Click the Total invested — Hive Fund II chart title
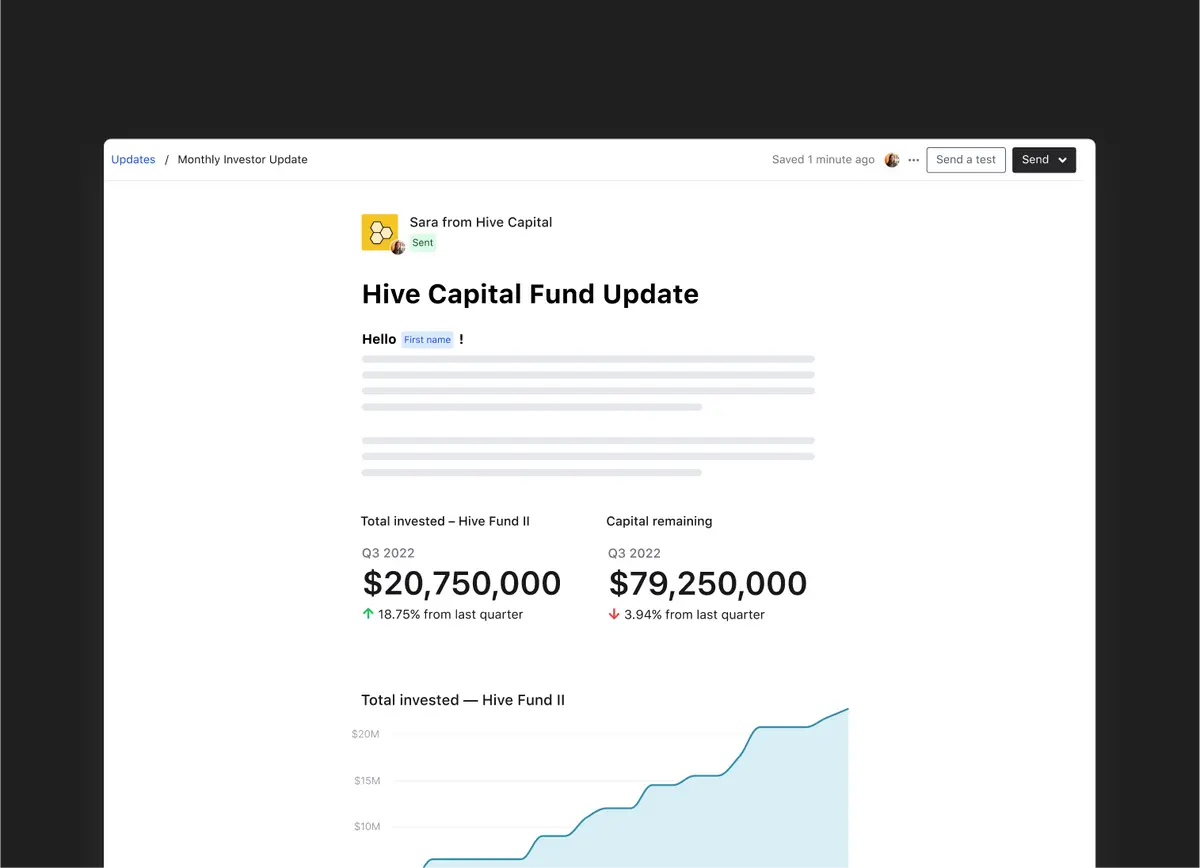 [x=463, y=700]
